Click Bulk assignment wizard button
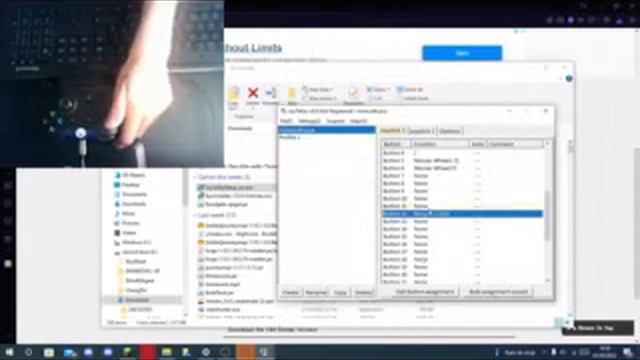 pyautogui.click(x=498, y=292)
